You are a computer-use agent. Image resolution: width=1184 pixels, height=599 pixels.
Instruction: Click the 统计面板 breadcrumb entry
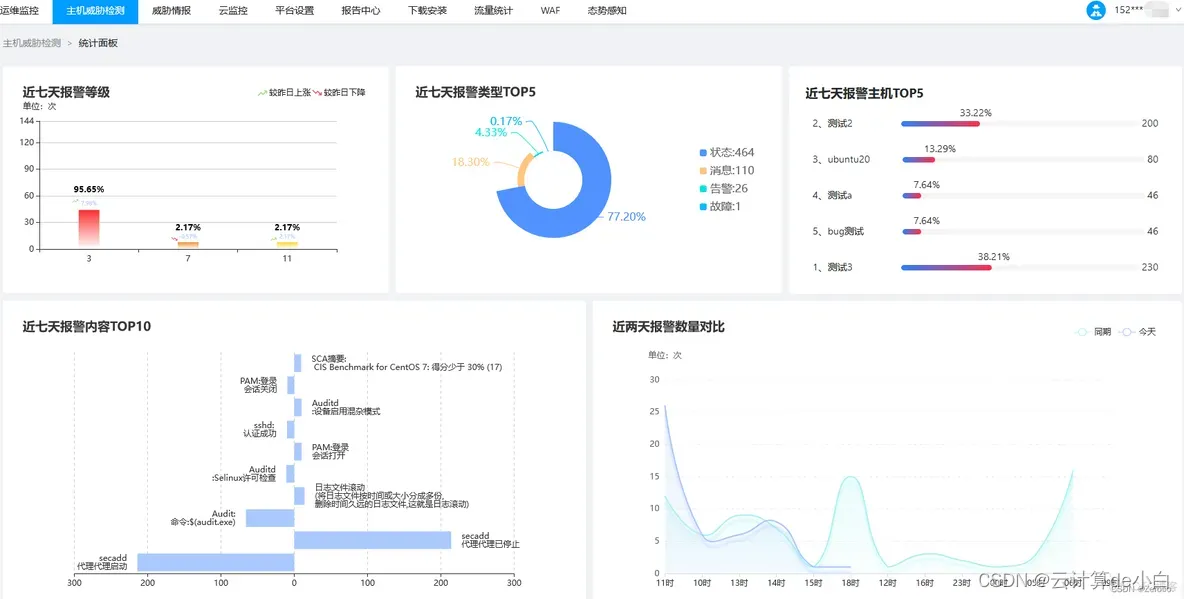click(100, 43)
